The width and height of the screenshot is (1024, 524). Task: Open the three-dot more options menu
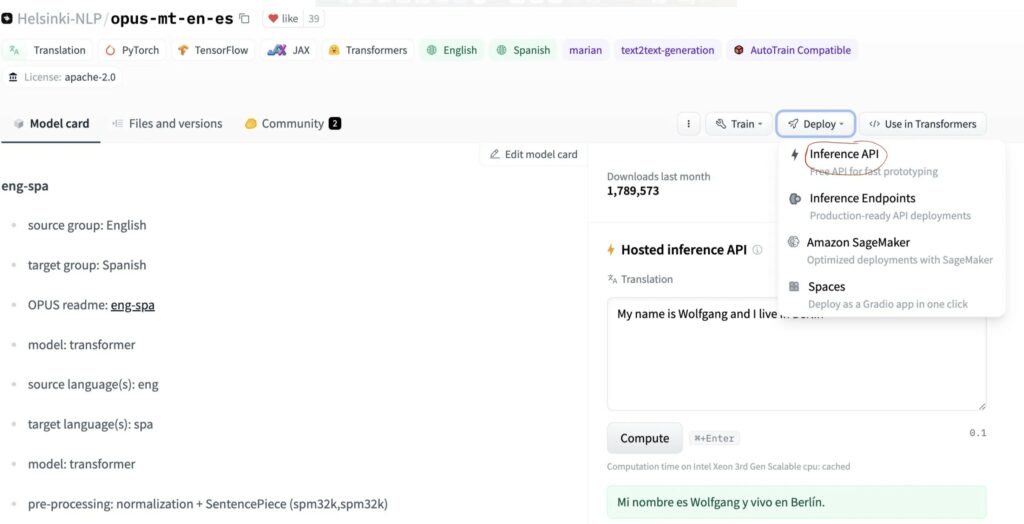pos(687,124)
